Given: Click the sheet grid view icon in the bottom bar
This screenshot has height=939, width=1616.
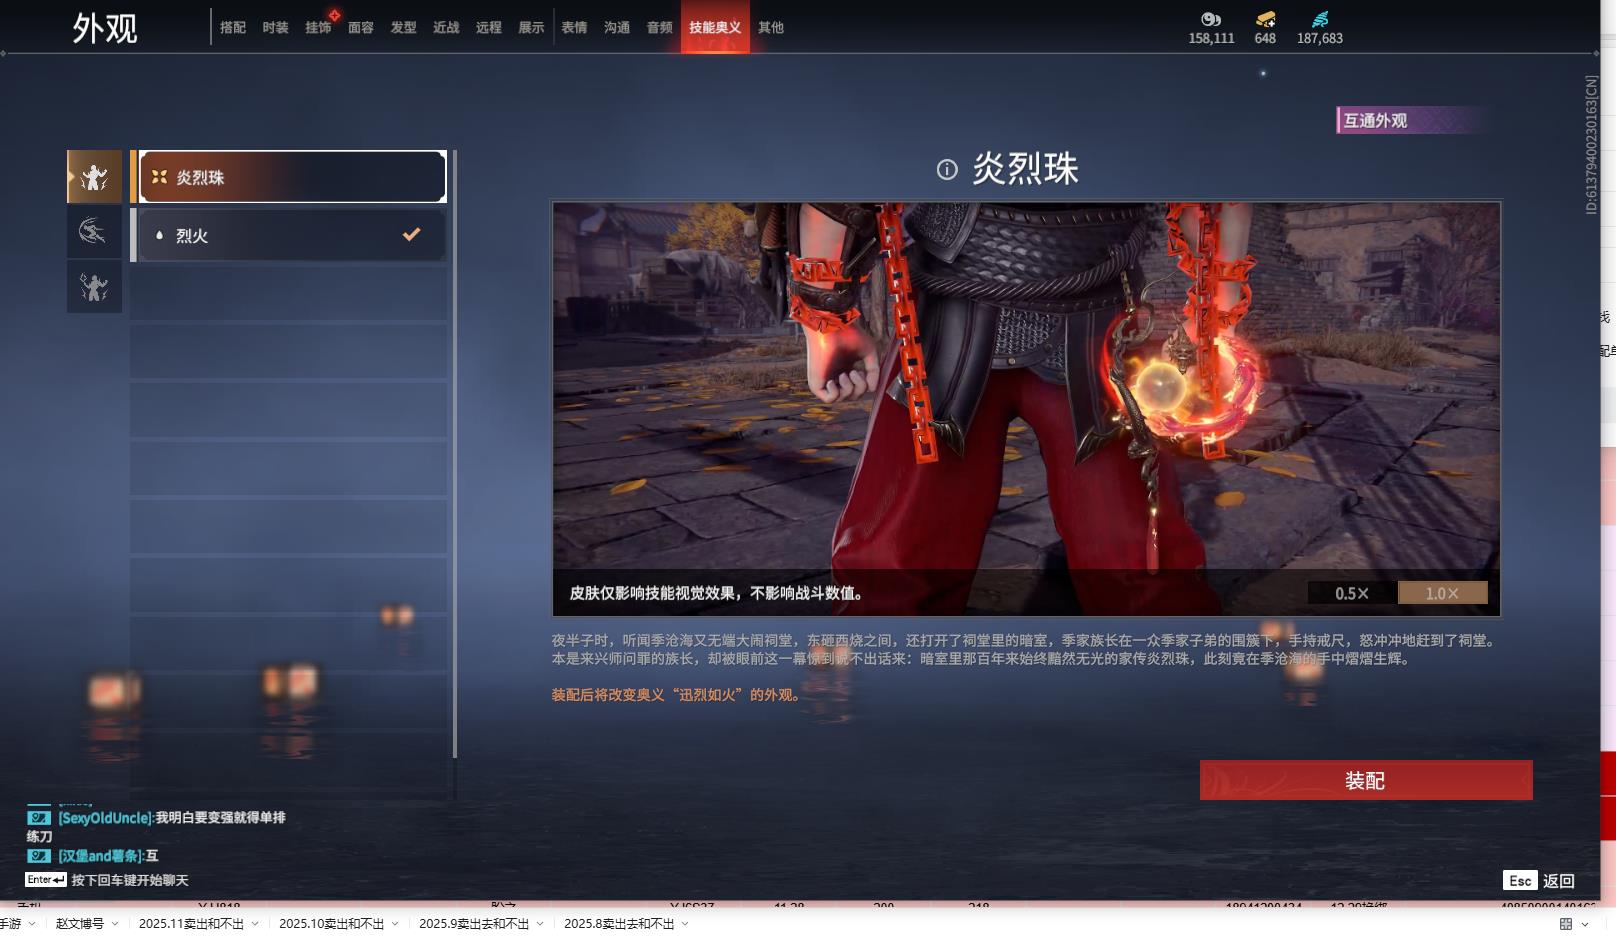Looking at the screenshot, I should pyautogui.click(x=1566, y=924).
